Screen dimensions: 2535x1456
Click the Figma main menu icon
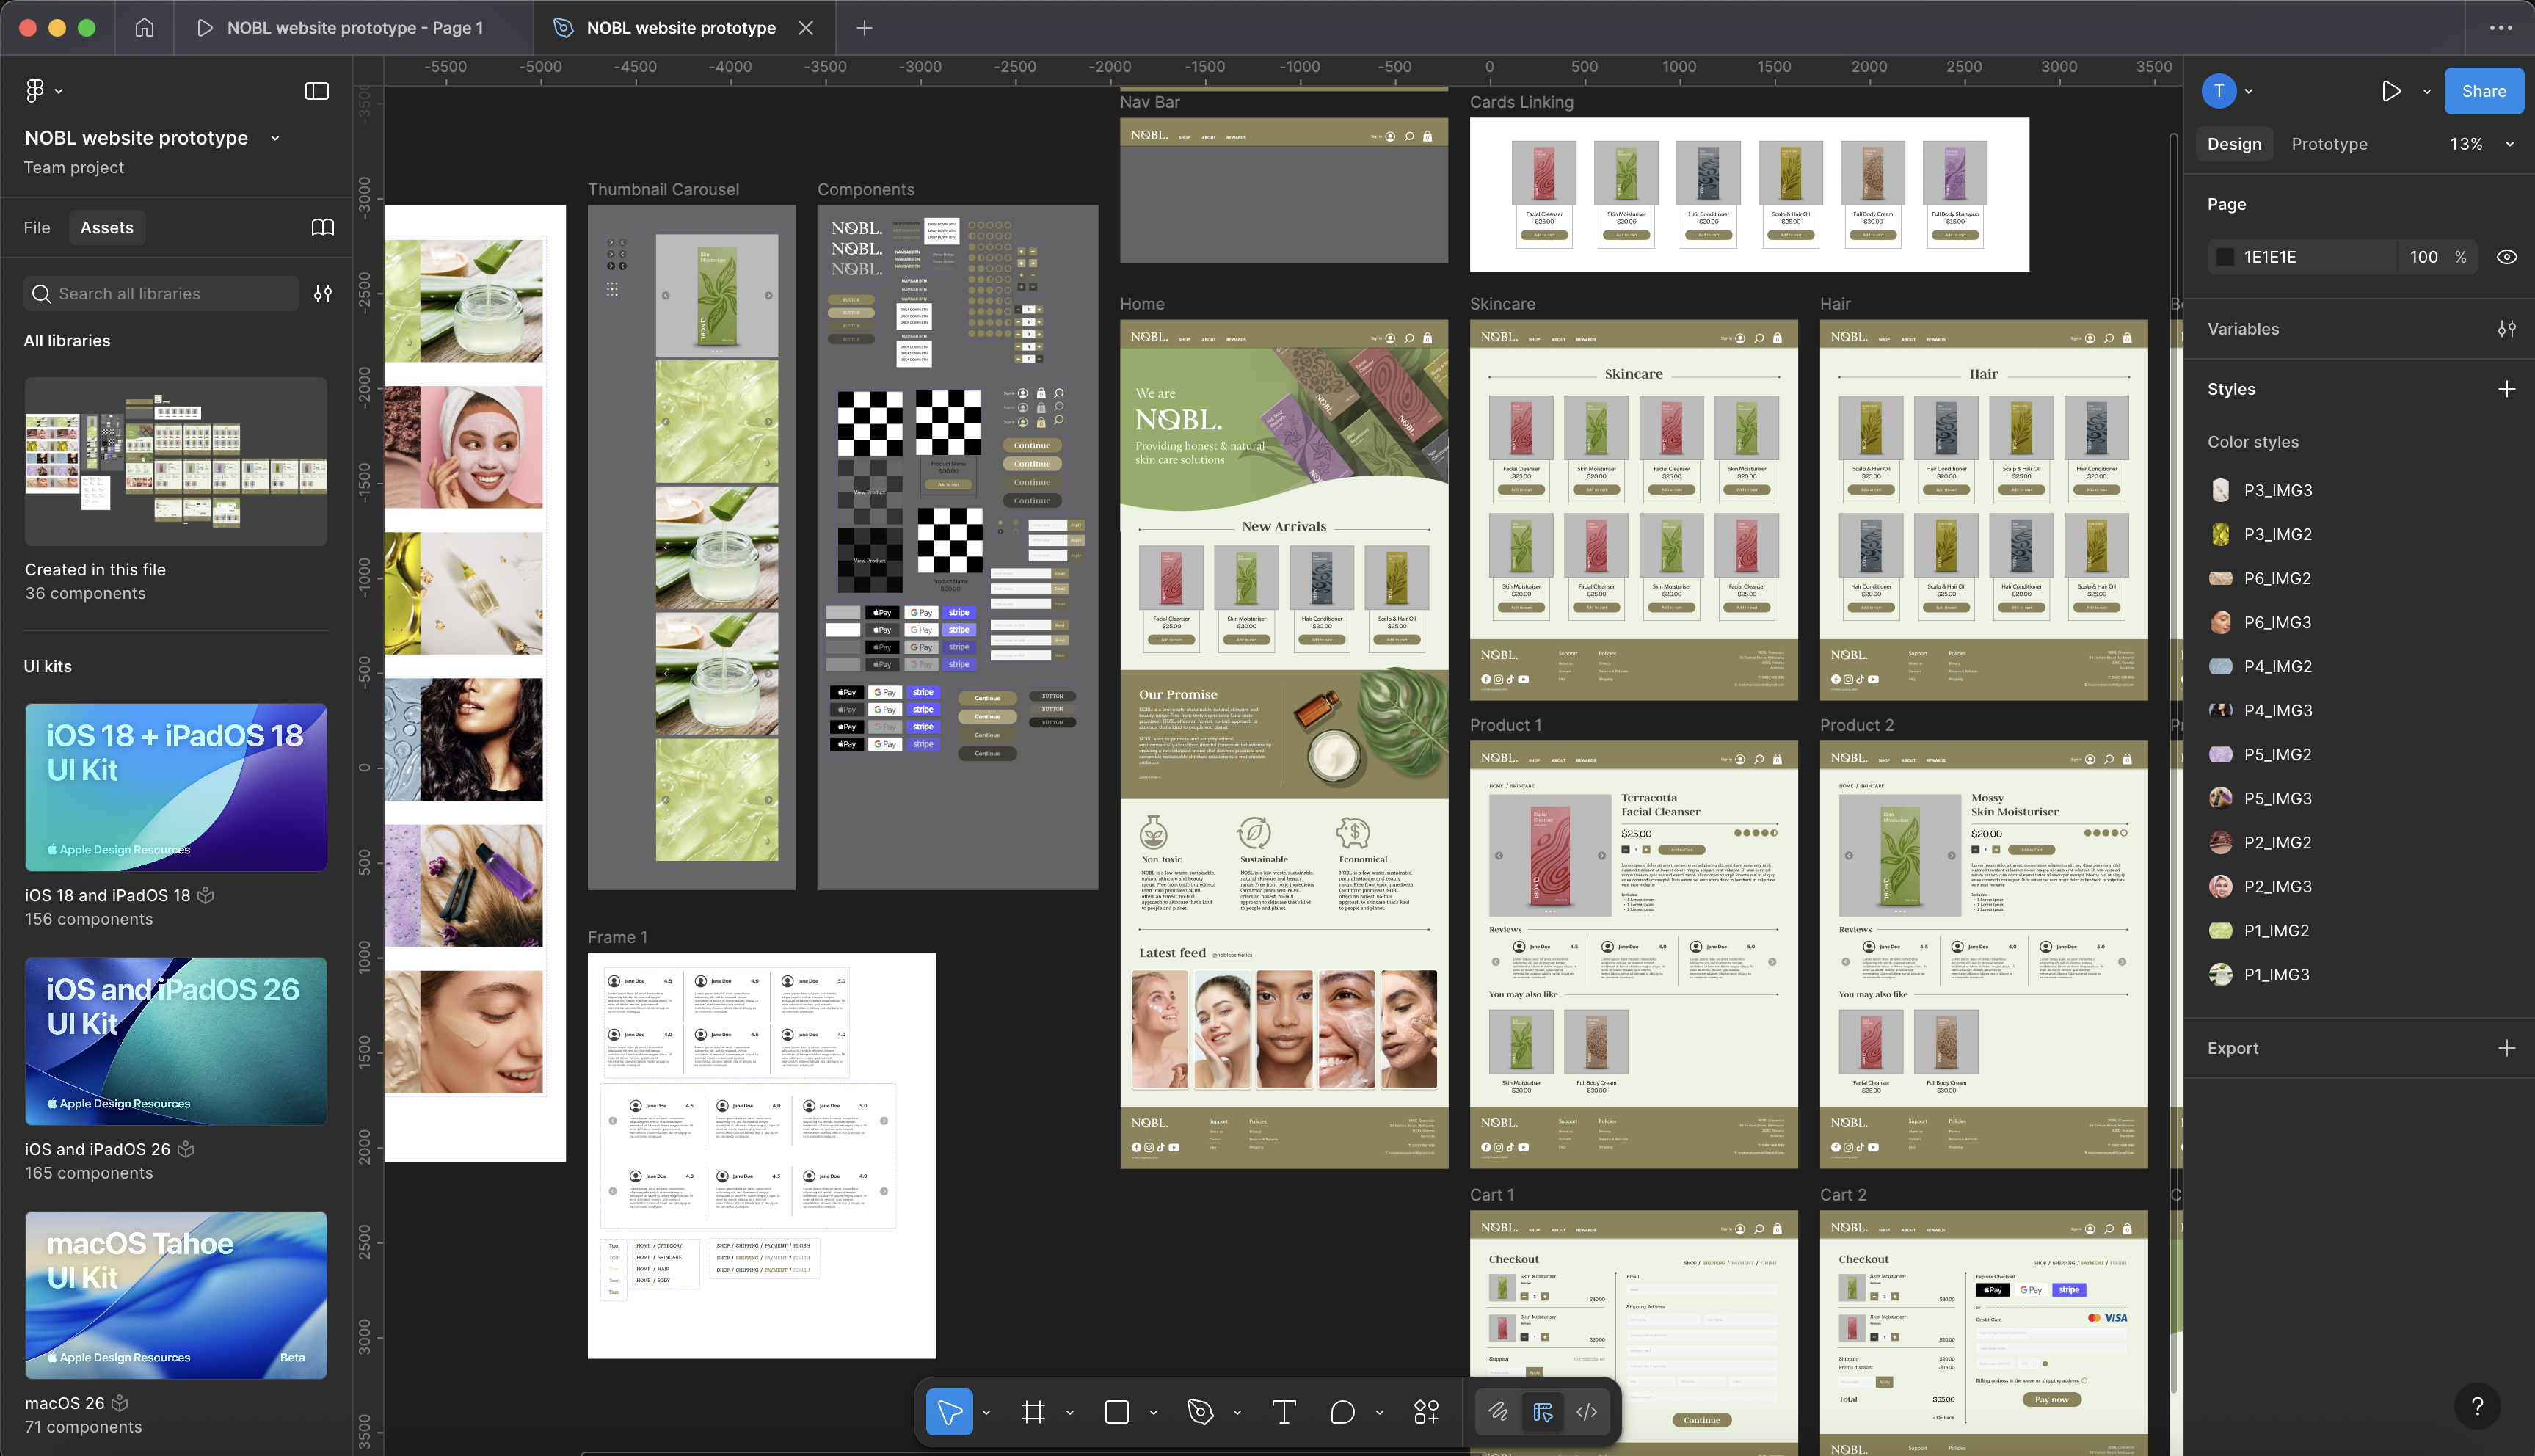coord(36,91)
